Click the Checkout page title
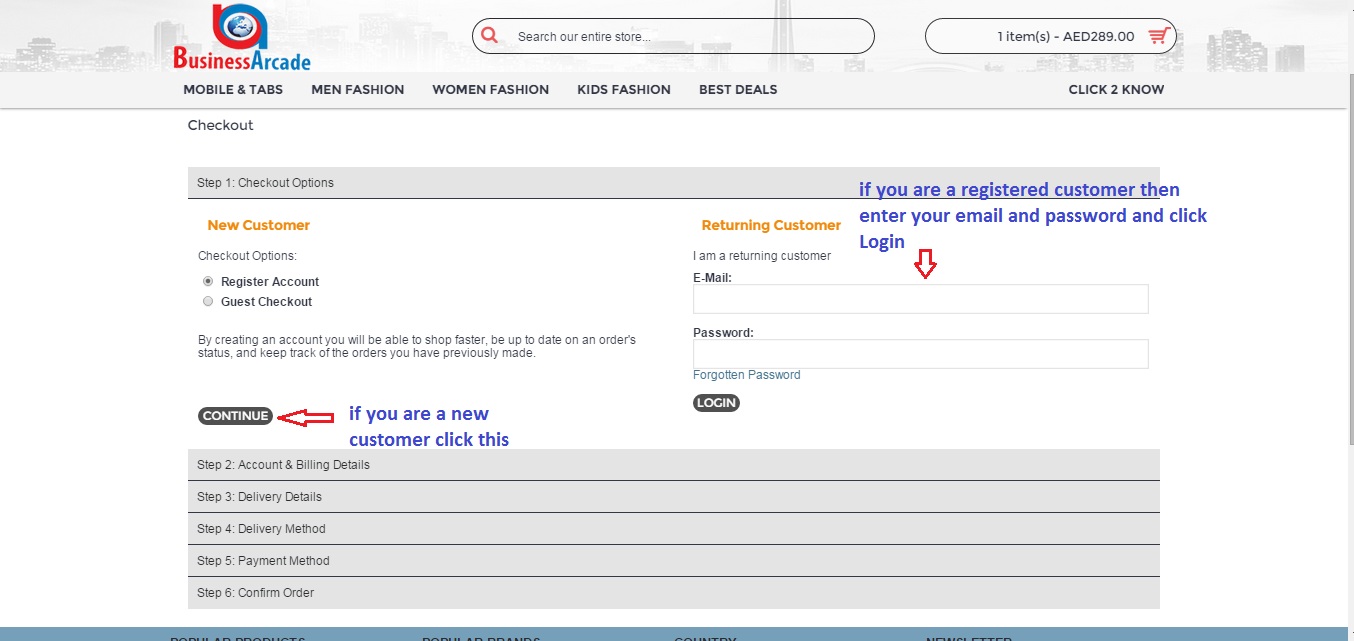 point(220,125)
